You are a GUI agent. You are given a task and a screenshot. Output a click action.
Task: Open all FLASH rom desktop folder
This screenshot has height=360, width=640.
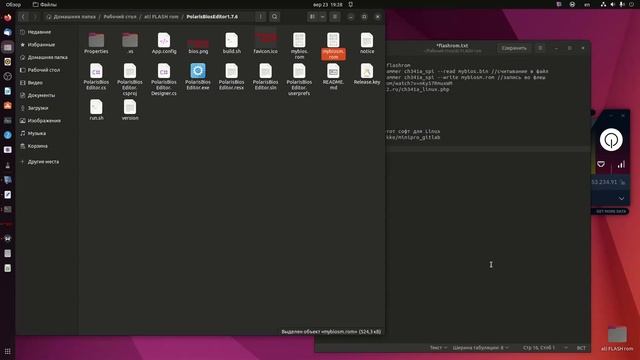[617, 338]
